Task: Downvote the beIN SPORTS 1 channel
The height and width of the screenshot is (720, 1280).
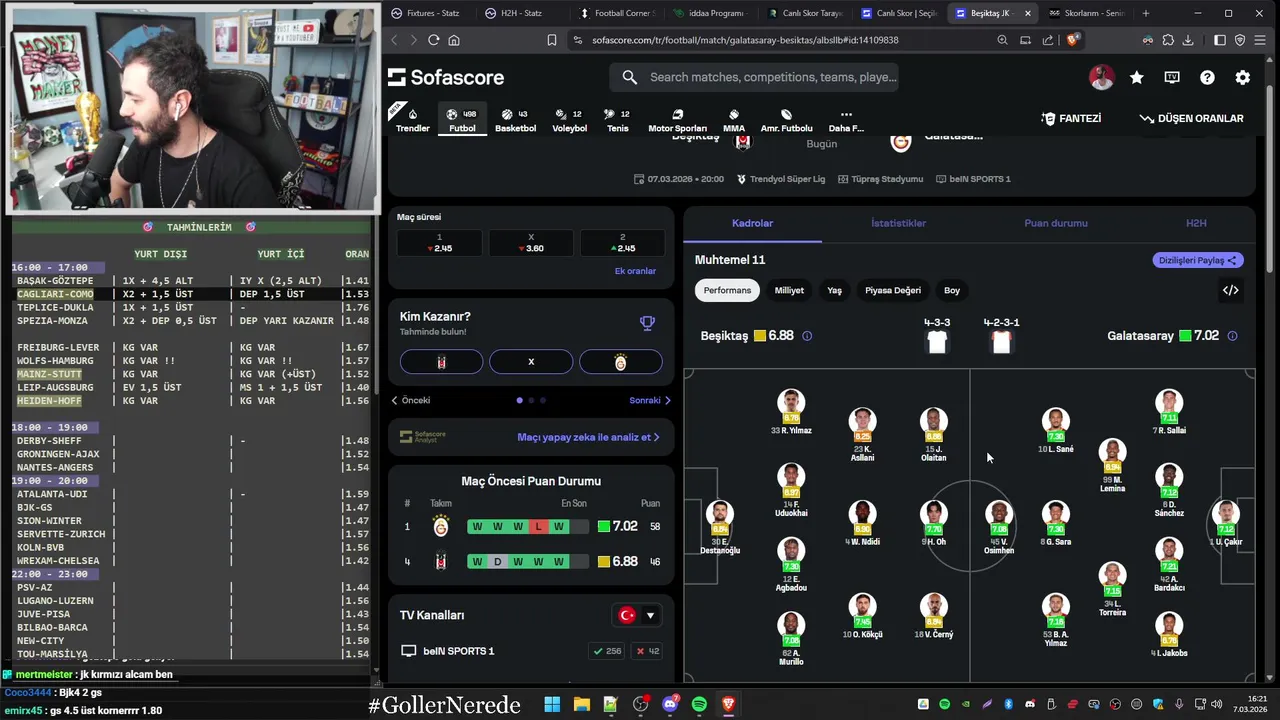Action: pos(648,651)
